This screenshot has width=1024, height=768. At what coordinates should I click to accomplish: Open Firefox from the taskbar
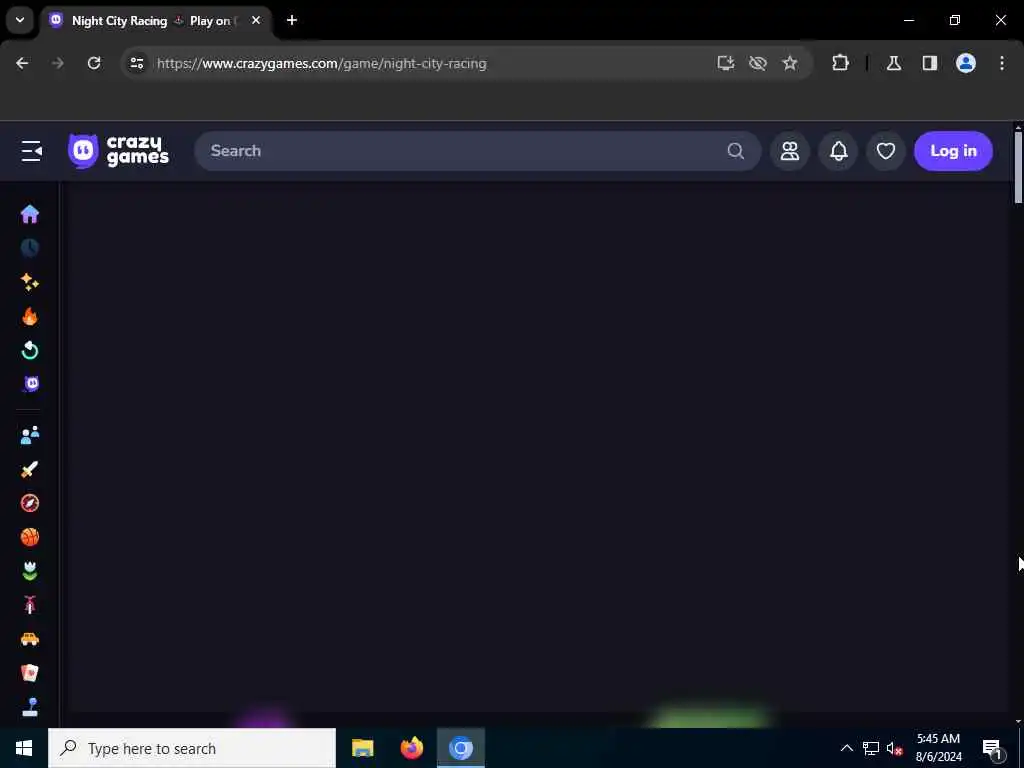(x=411, y=748)
